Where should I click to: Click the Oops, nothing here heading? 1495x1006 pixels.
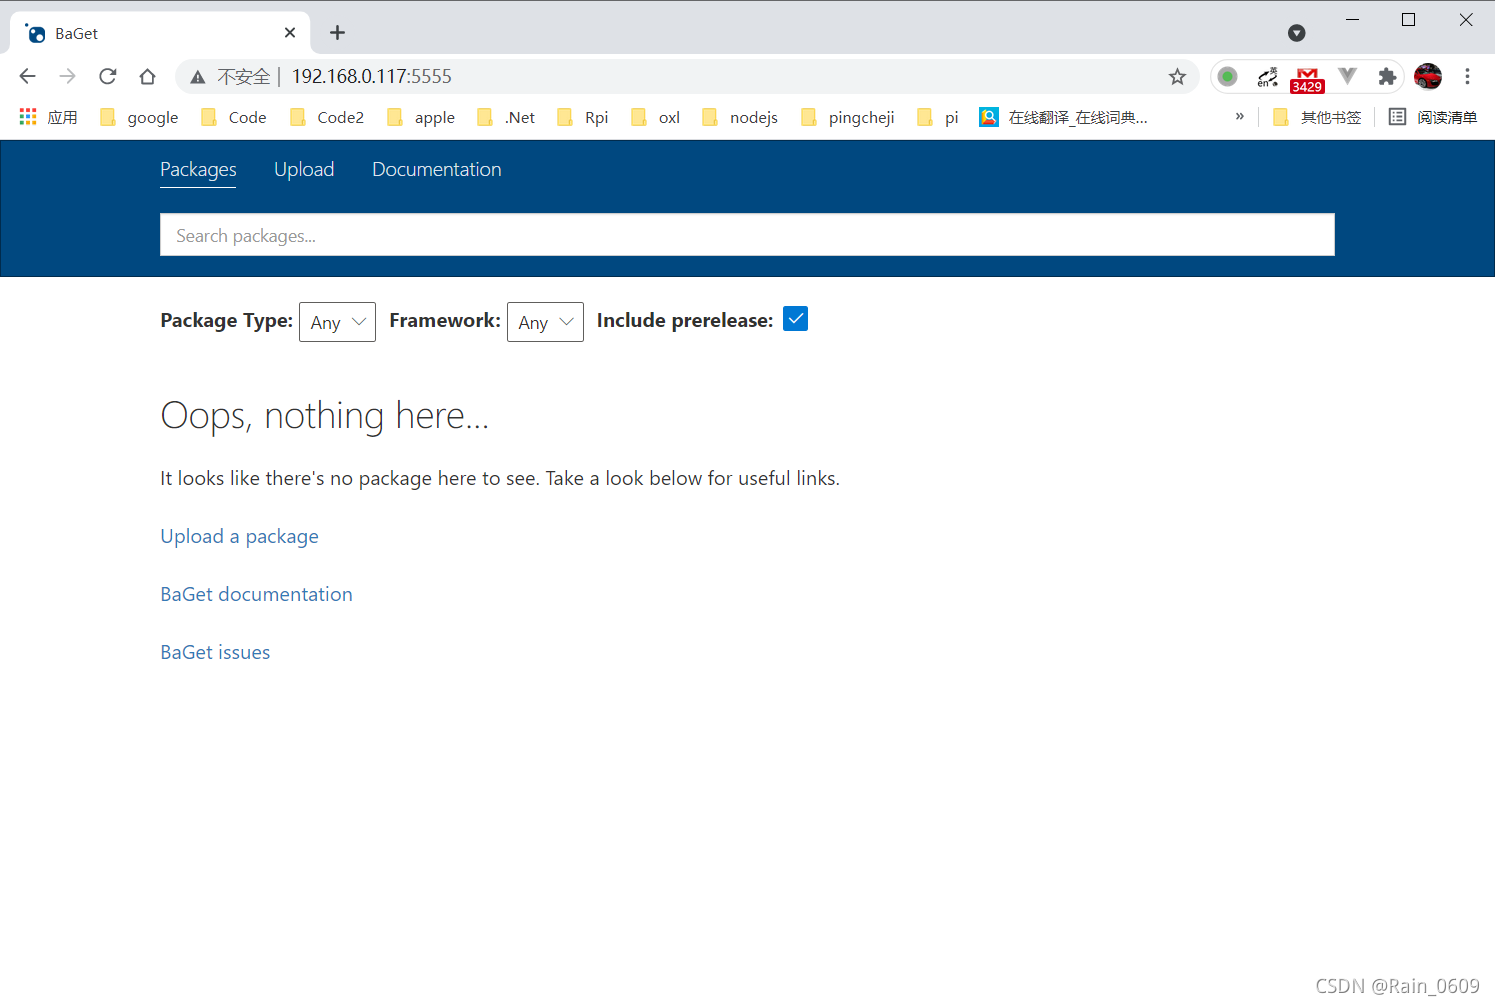coord(324,415)
